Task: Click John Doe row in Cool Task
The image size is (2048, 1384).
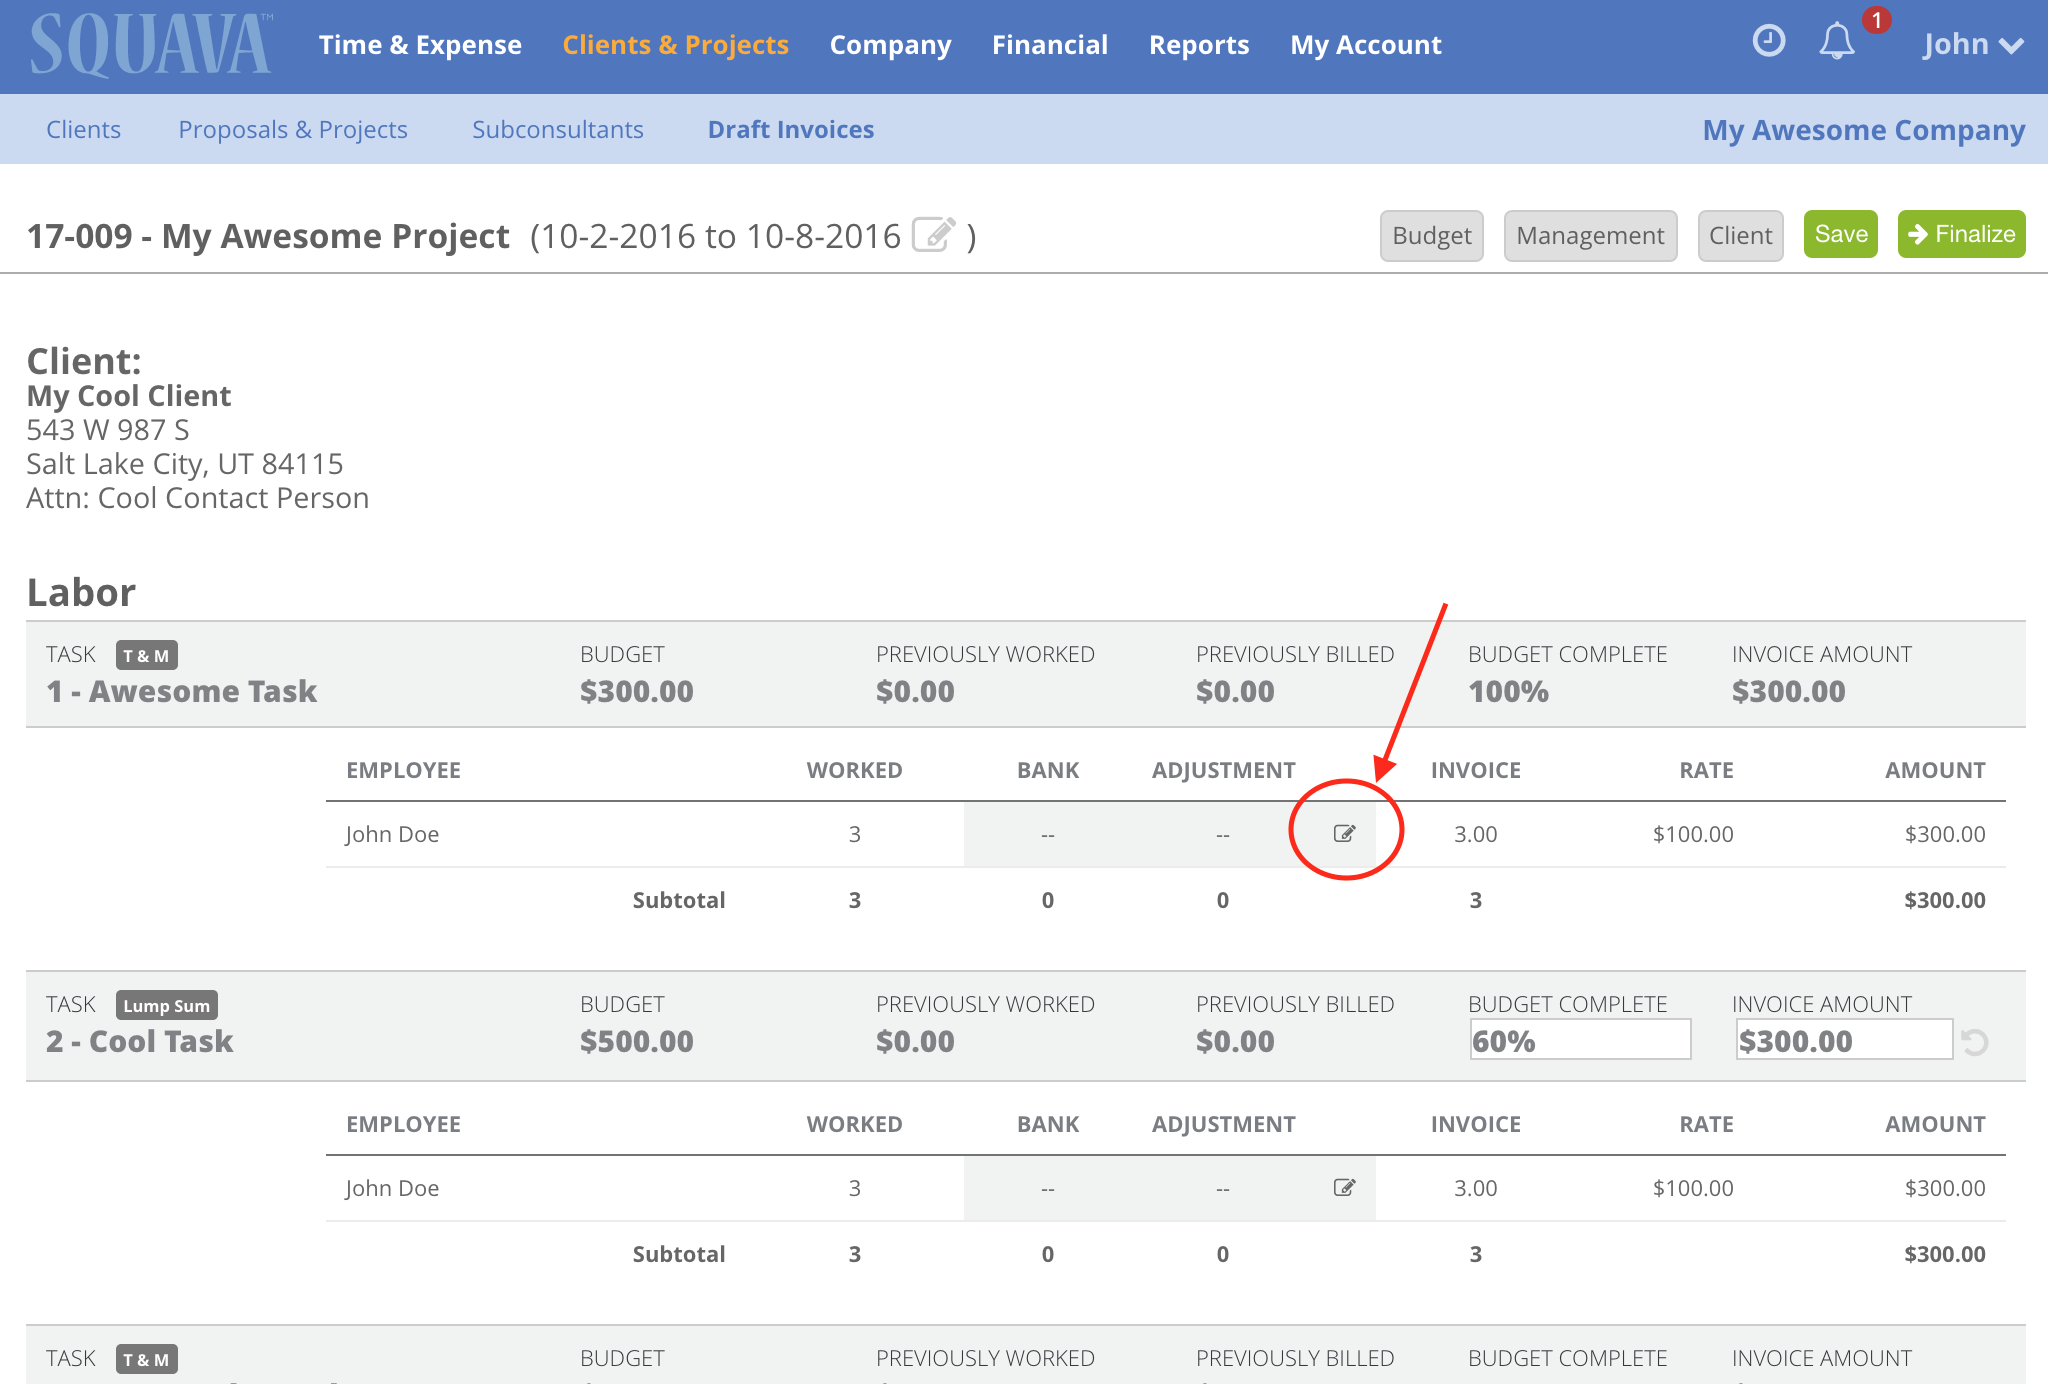Action: [x=1166, y=1188]
